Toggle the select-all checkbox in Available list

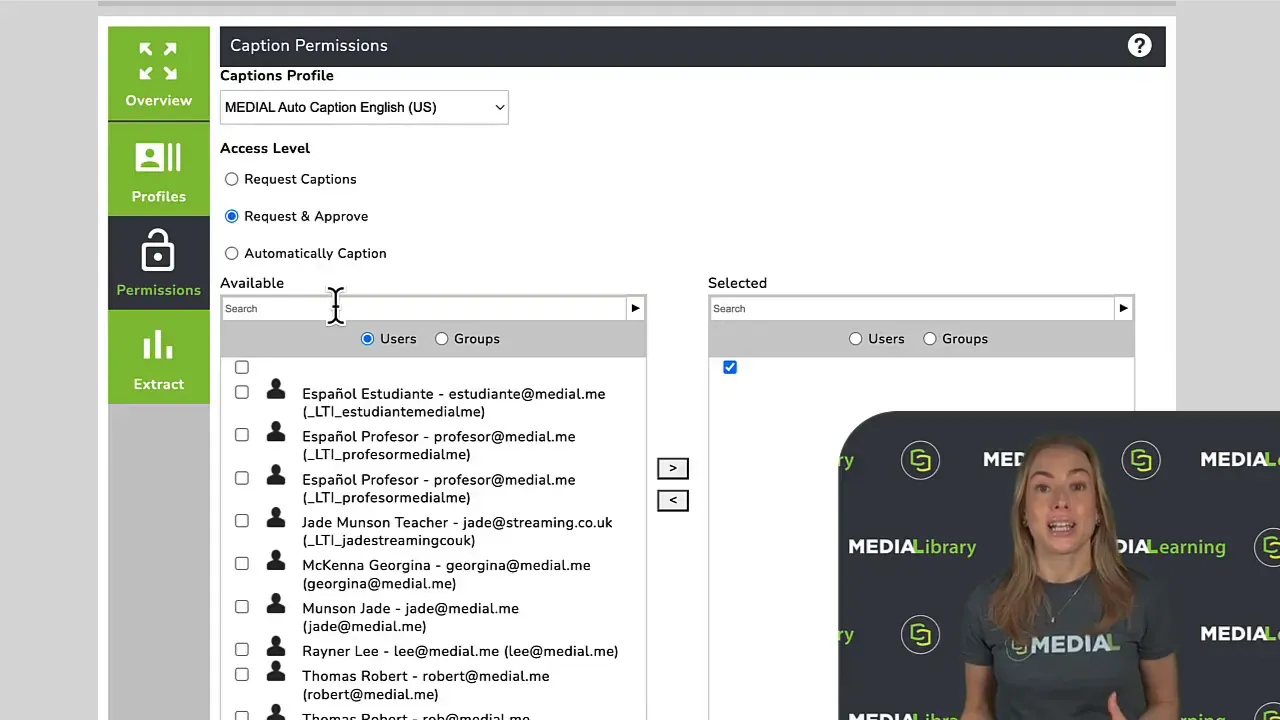coord(242,367)
